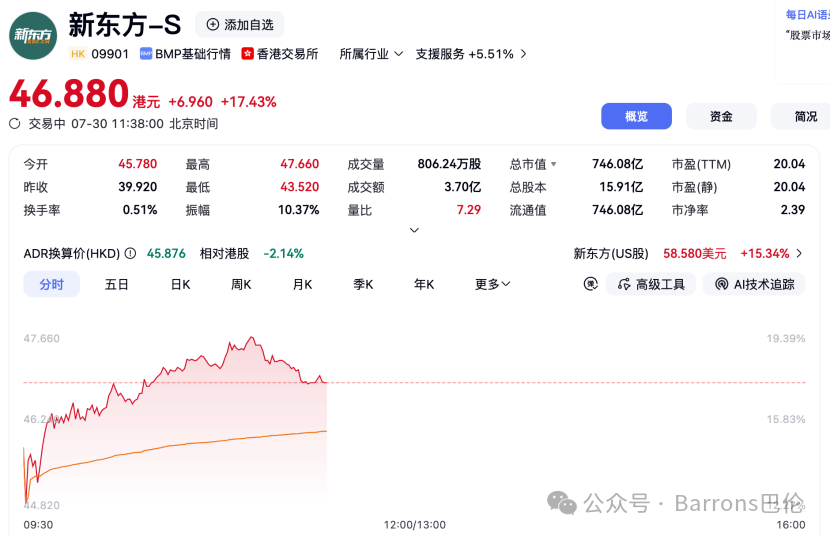Screen dimensions: 830x536
Task: Open AI技术追踪 tracking
Action: tap(754, 284)
